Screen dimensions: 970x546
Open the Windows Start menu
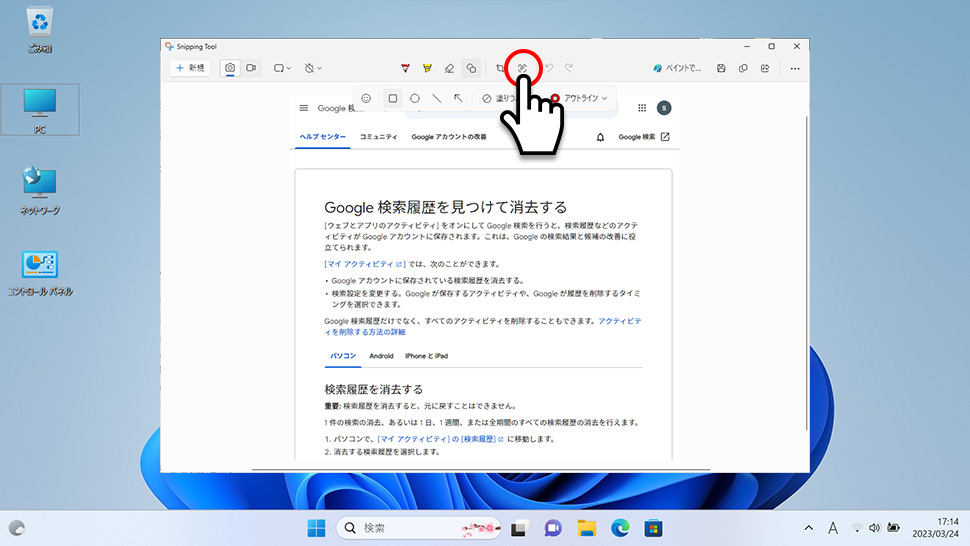[316, 528]
